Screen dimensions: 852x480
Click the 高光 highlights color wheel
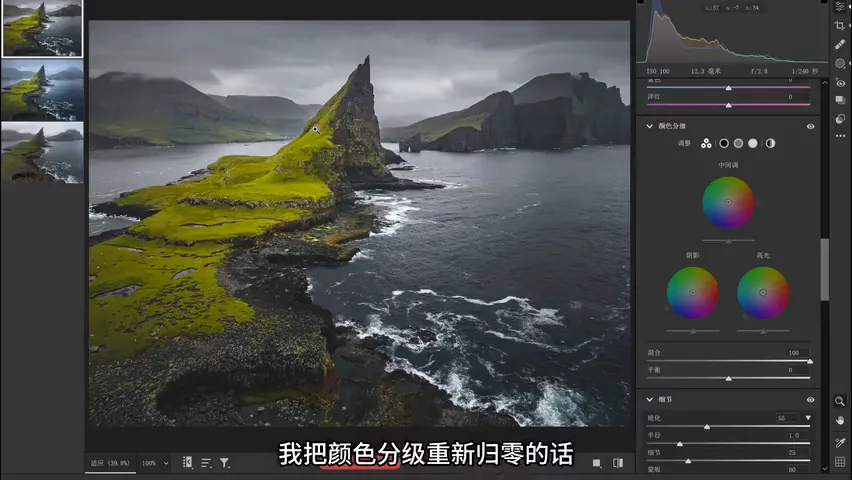(x=763, y=292)
